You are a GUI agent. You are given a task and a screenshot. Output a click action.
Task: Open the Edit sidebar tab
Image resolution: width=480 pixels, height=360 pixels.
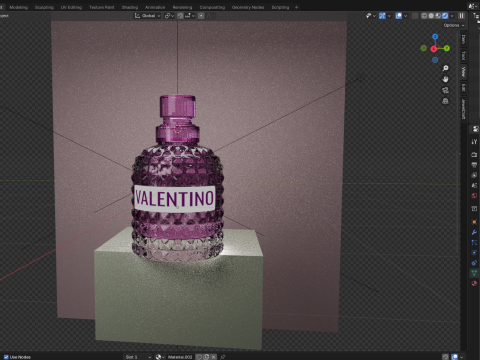(x=463, y=88)
